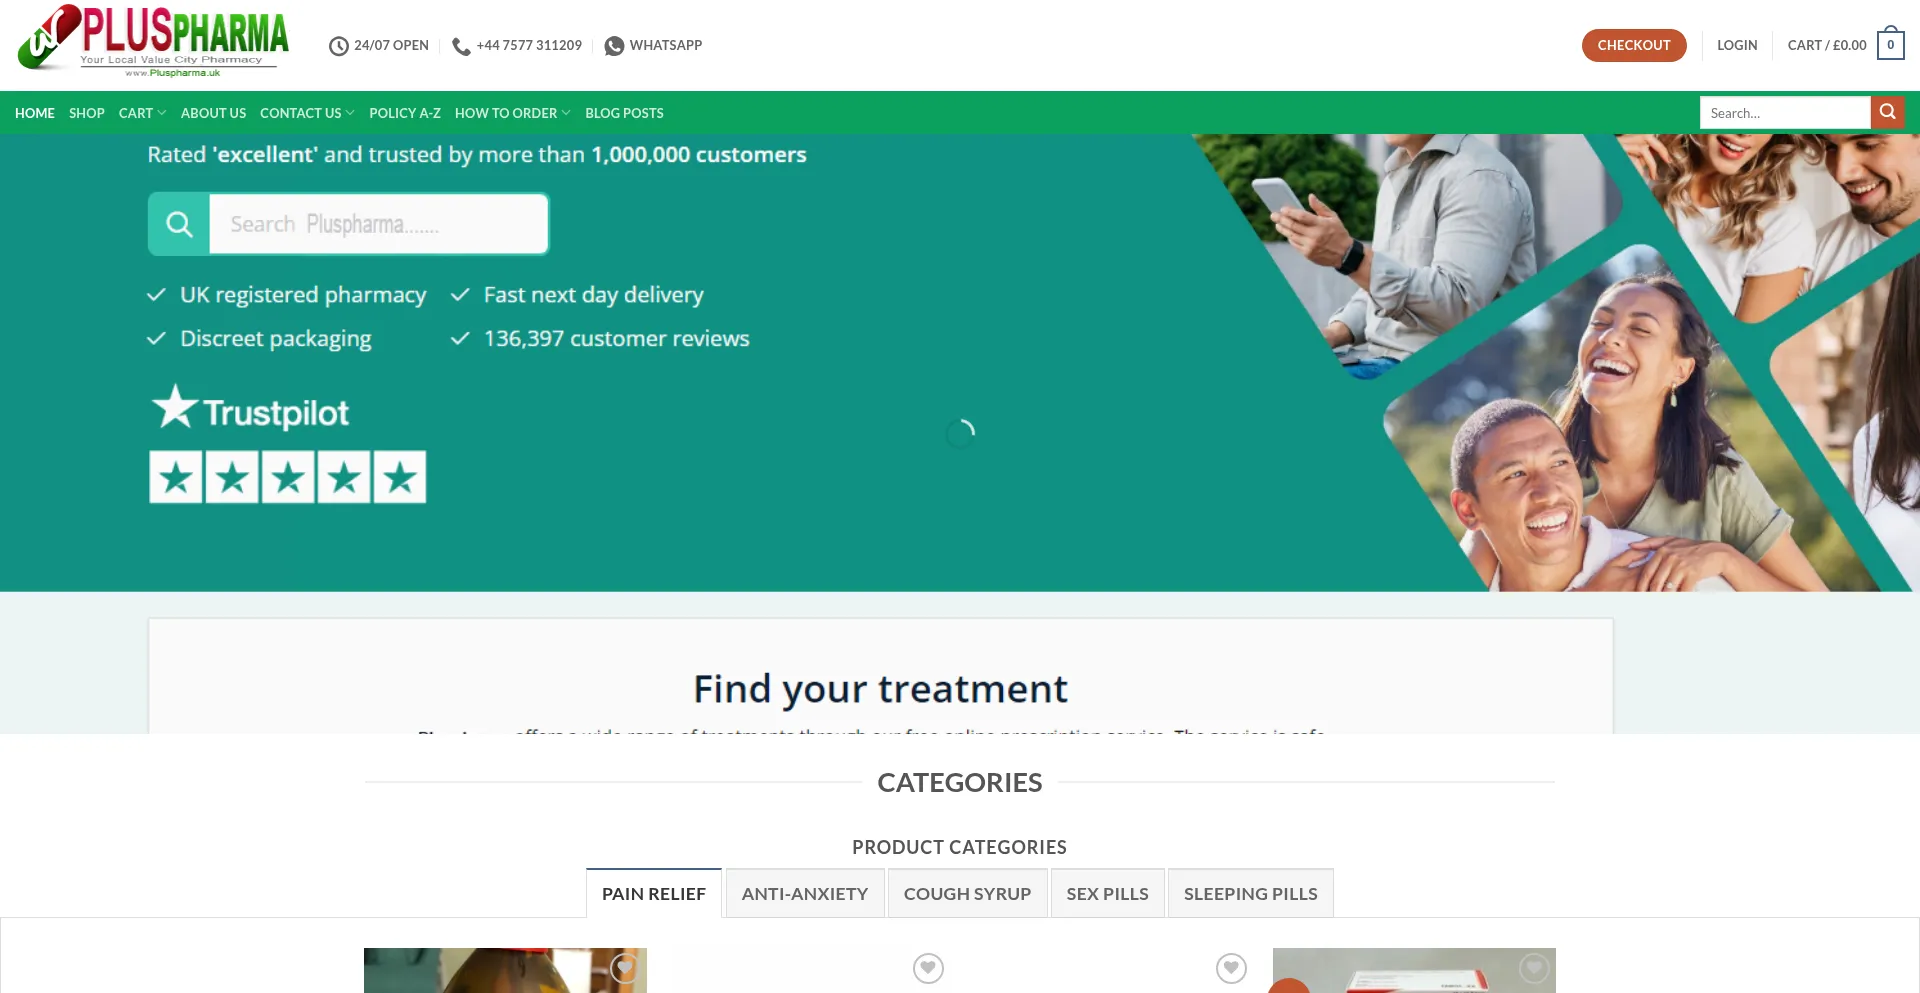Image resolution: width=1920 pixels, height=993 pixels.
Task: Toggle wishlist heart on third product
Action: point(1231,968)
